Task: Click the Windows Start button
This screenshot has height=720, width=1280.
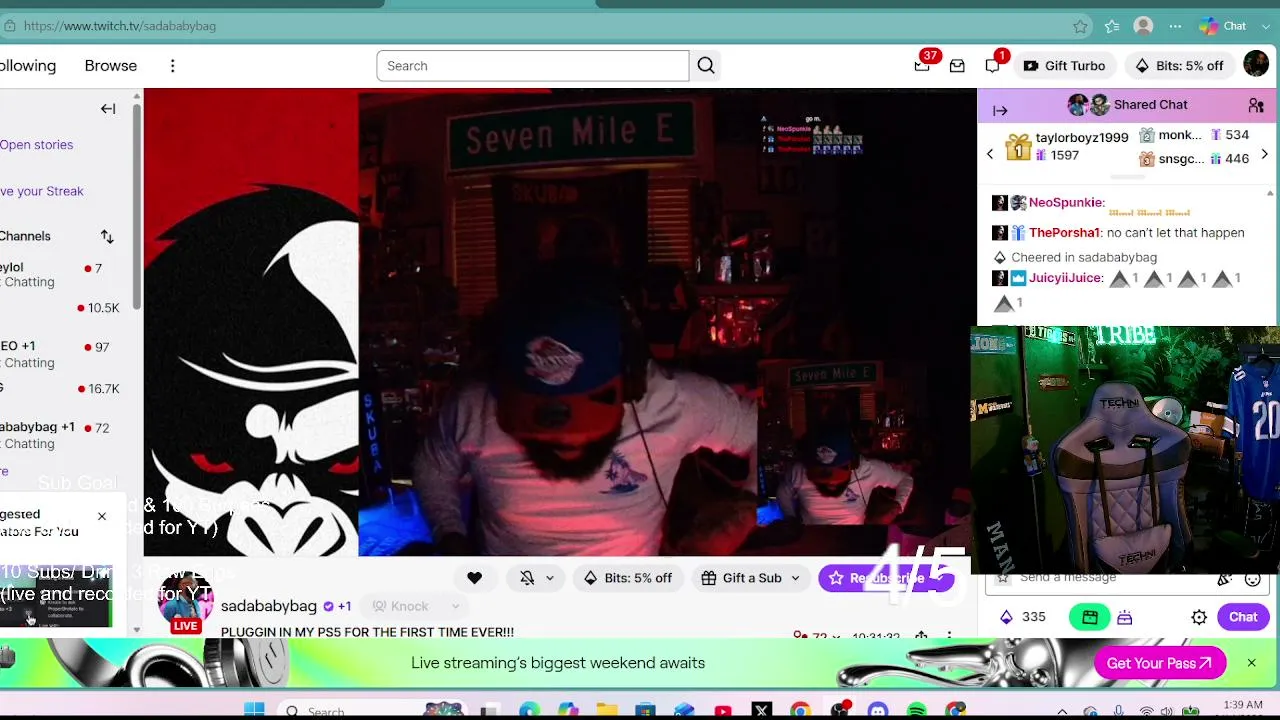Action: [254, 711]
